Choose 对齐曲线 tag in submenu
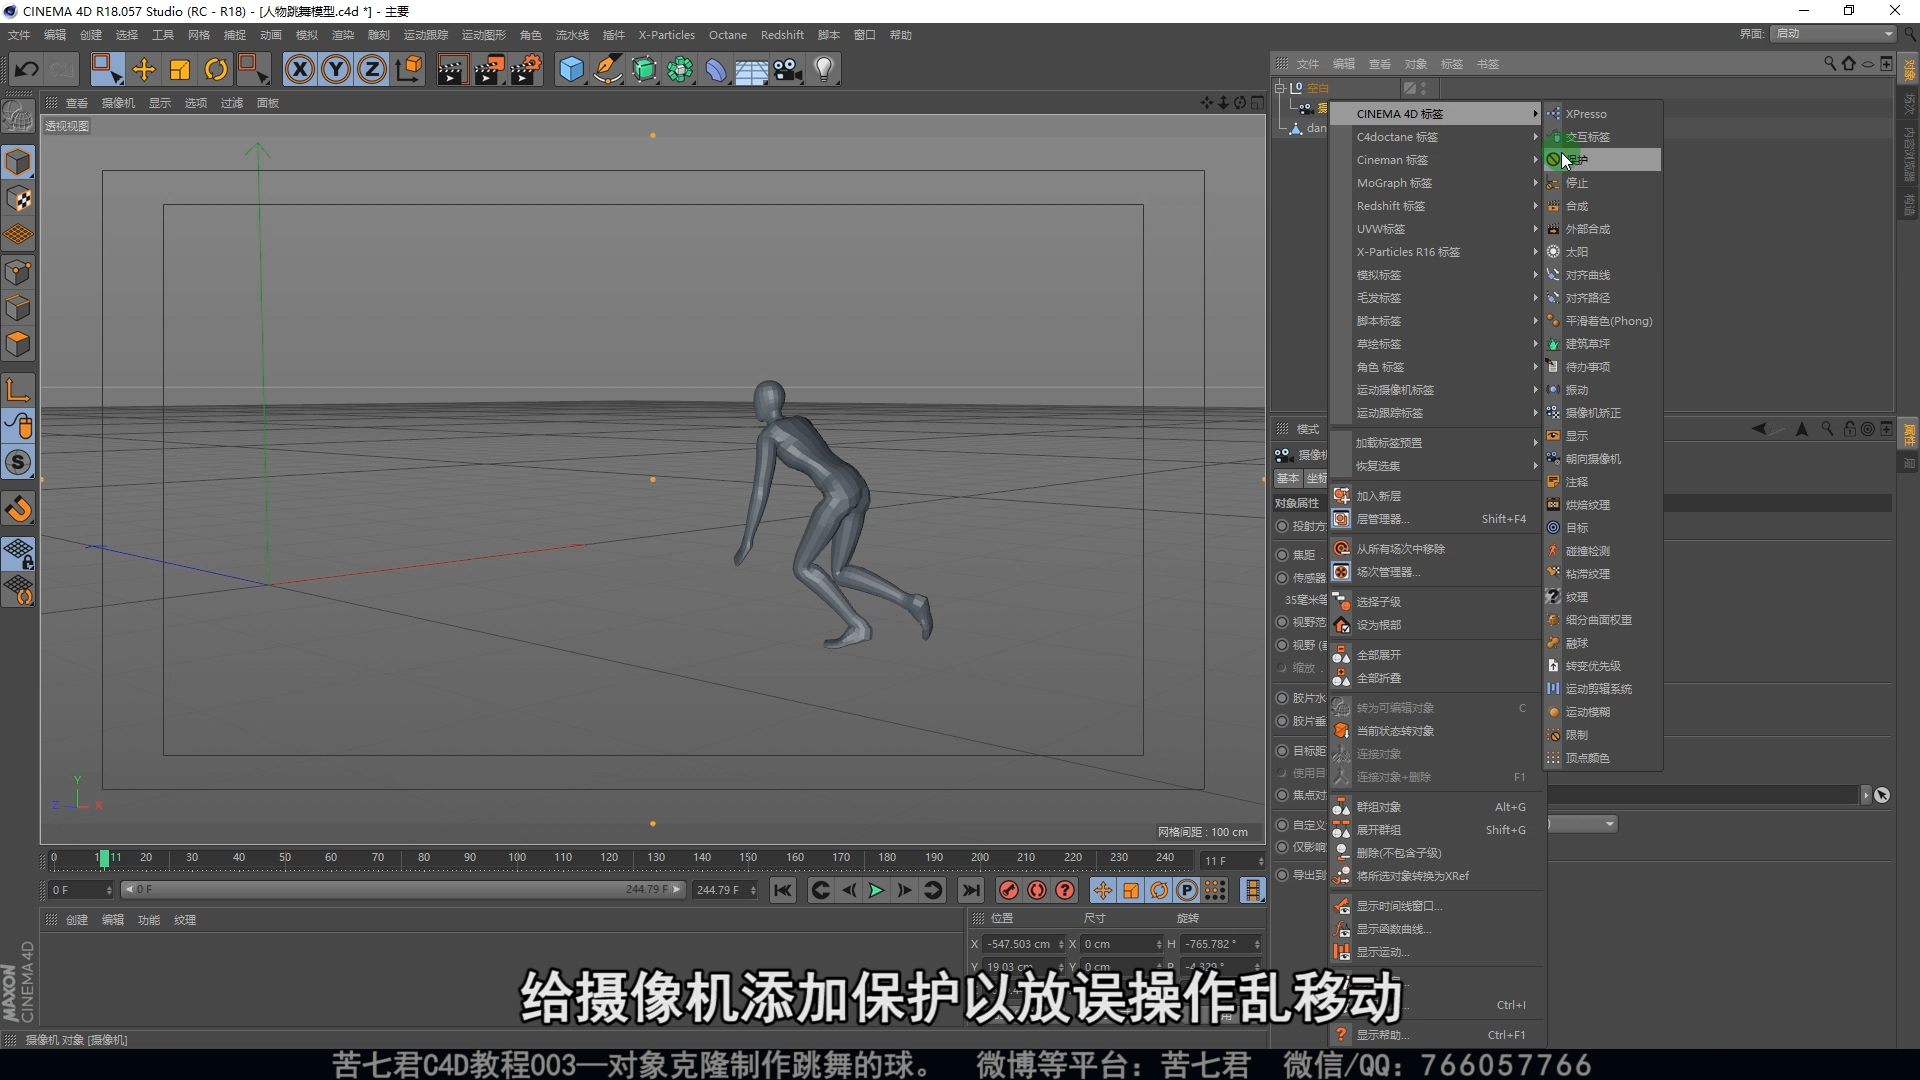Screen dimensions: 1920x1080 point(1602,275)
